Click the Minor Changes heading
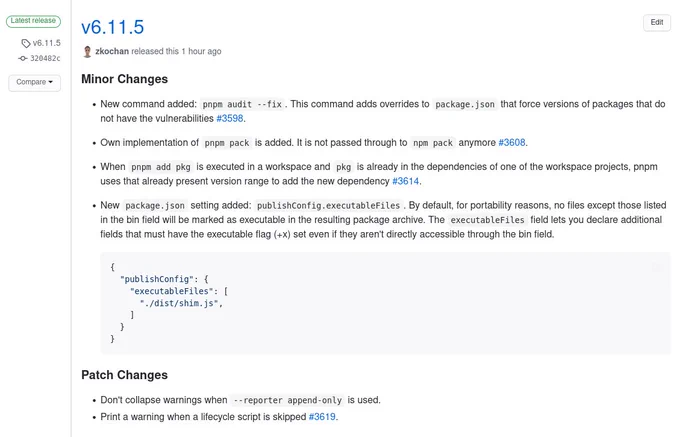The image size is (680, 437). (124, 79)
